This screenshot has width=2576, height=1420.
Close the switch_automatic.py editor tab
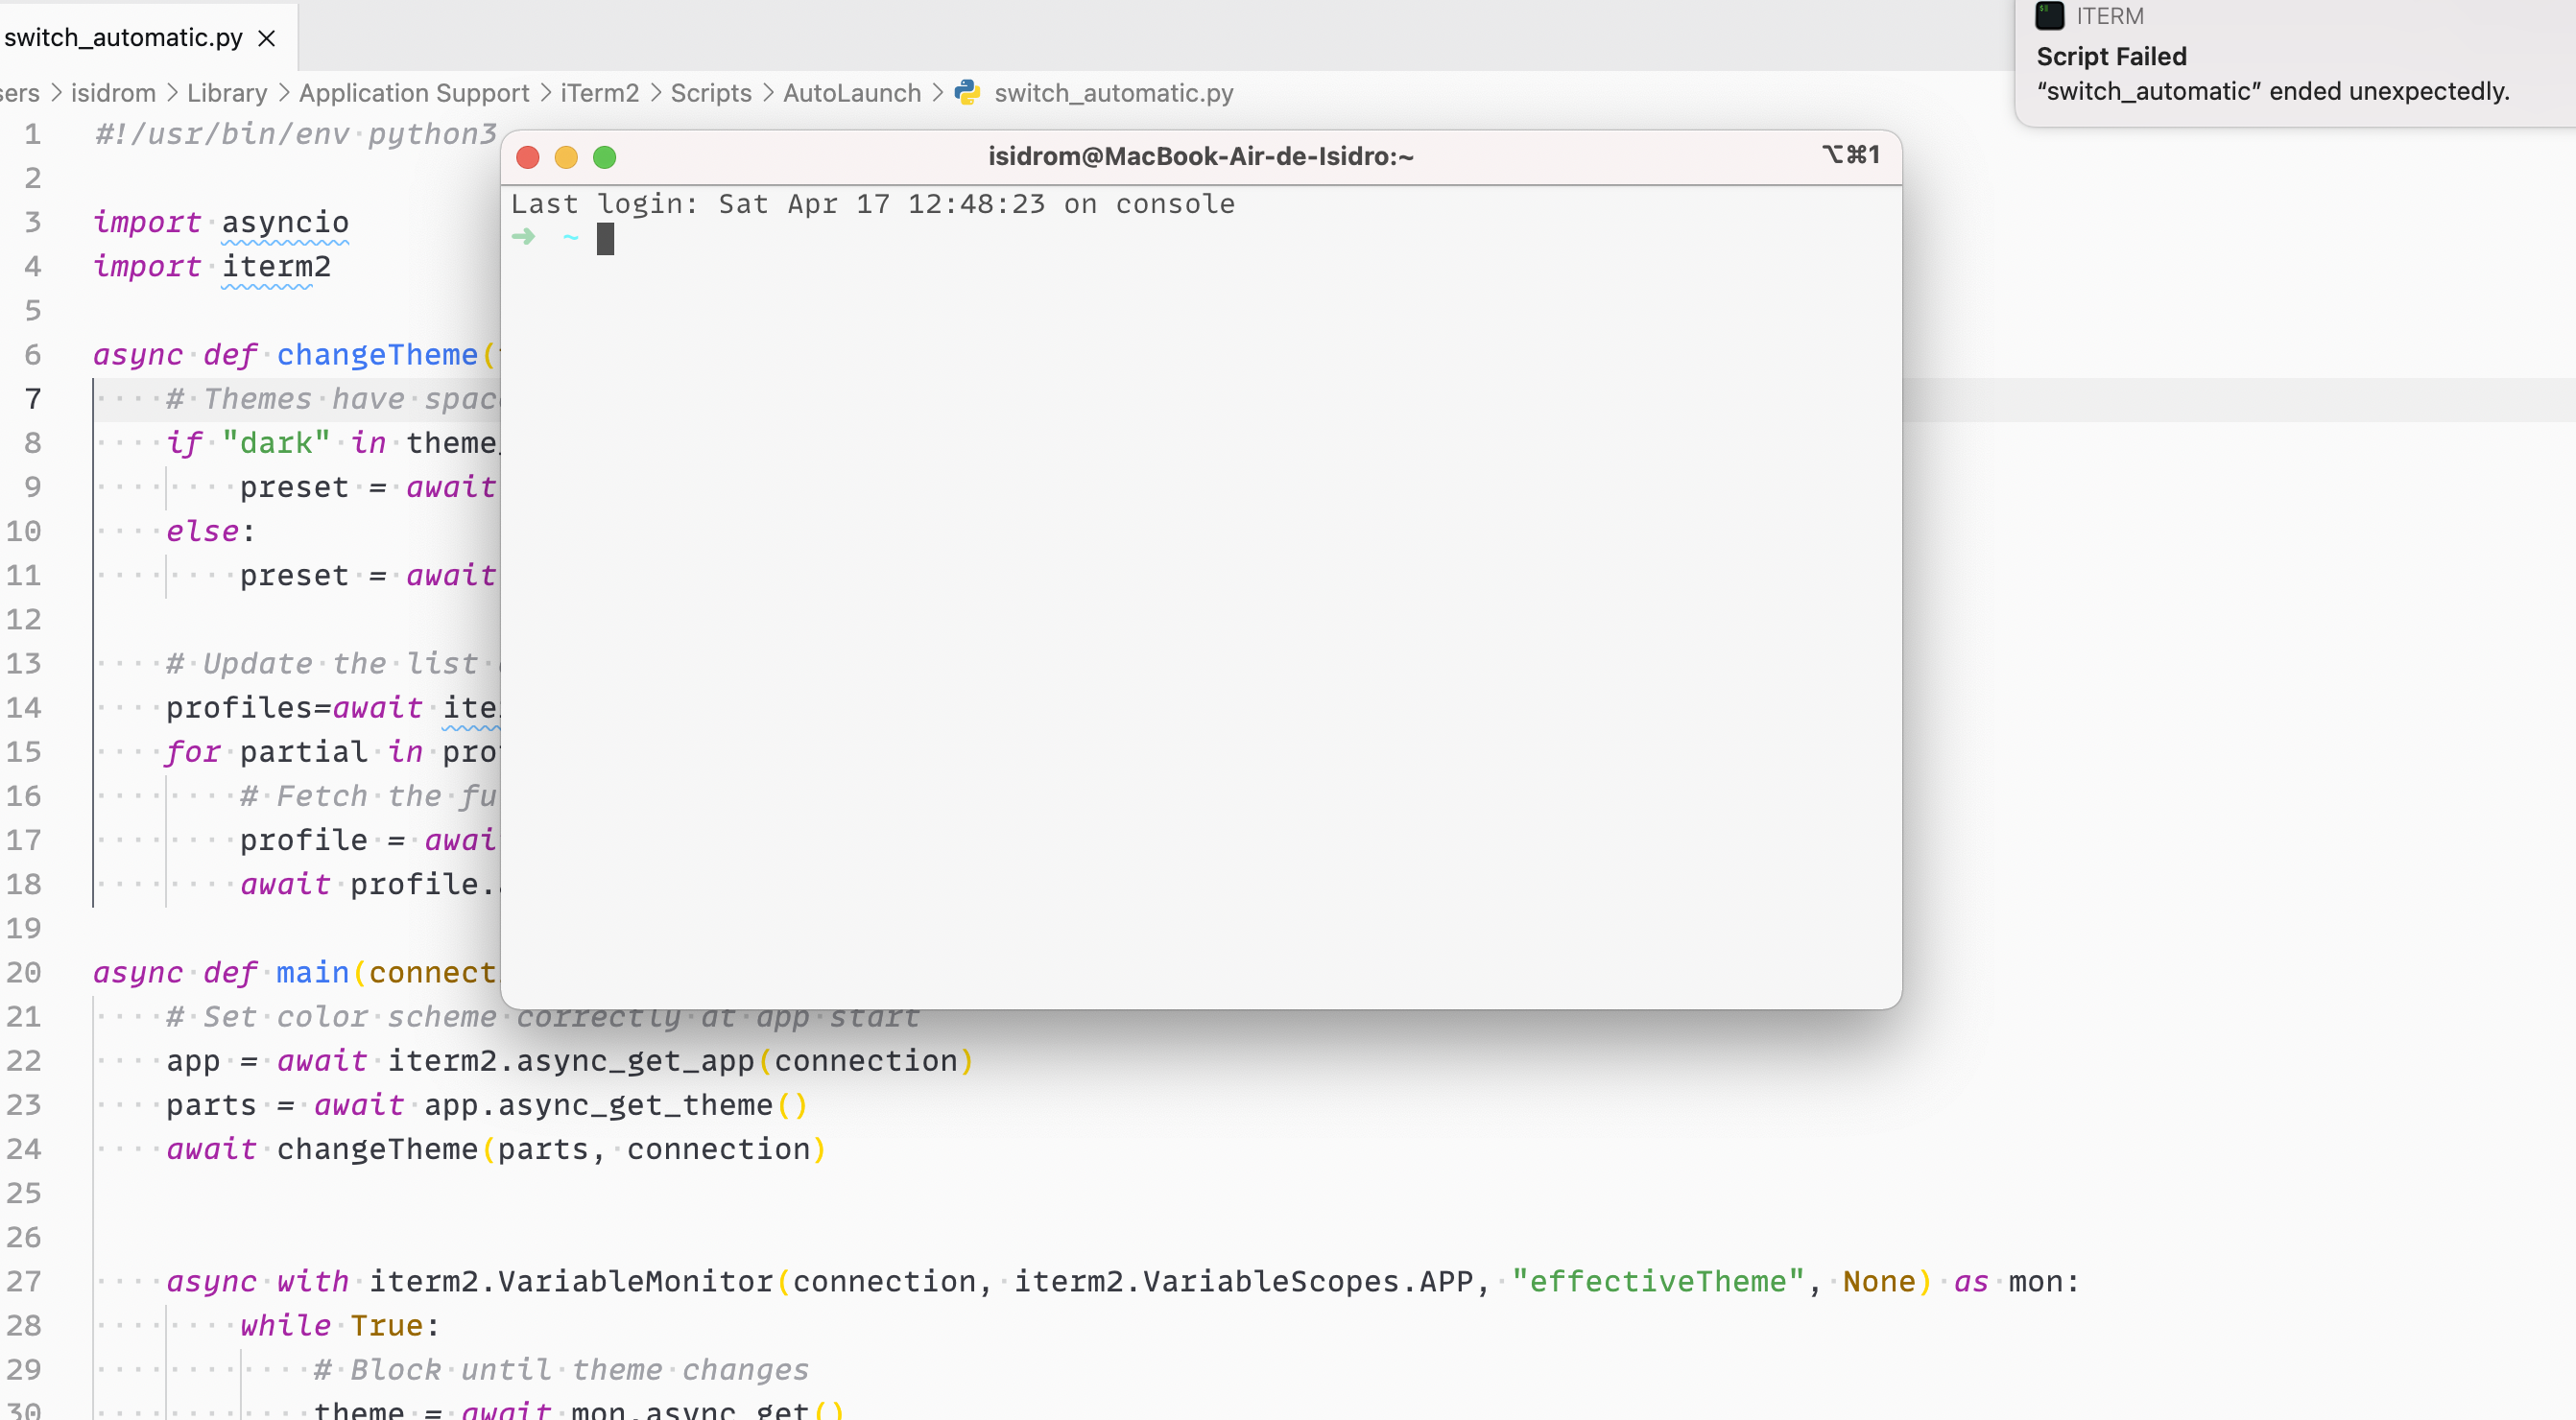[266, 38]
